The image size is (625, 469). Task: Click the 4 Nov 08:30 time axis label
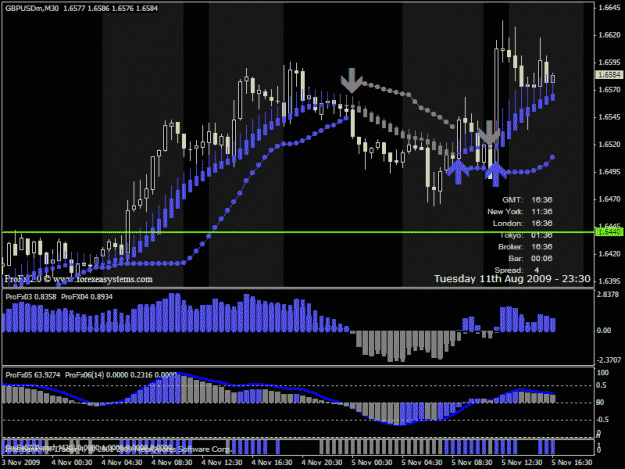(x=172, y=463)
